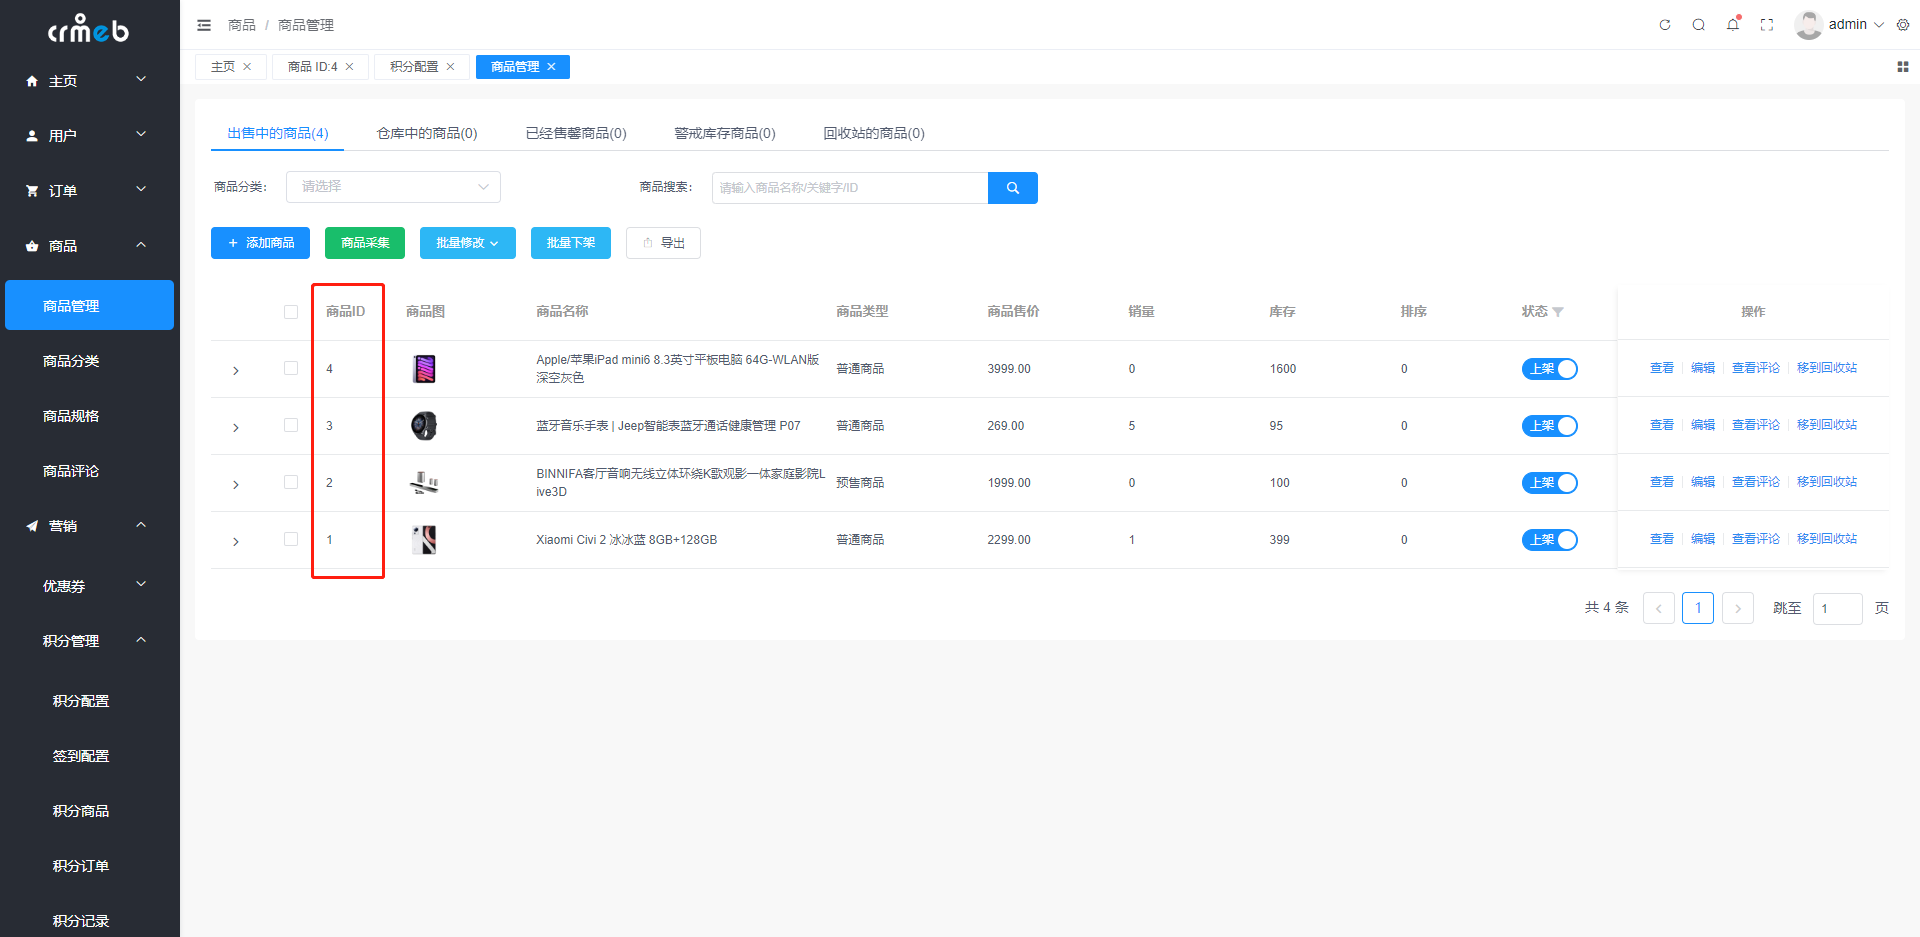Open the settings gear beside admin
The image size is (1920, 937).
[x=1903, y=25]
